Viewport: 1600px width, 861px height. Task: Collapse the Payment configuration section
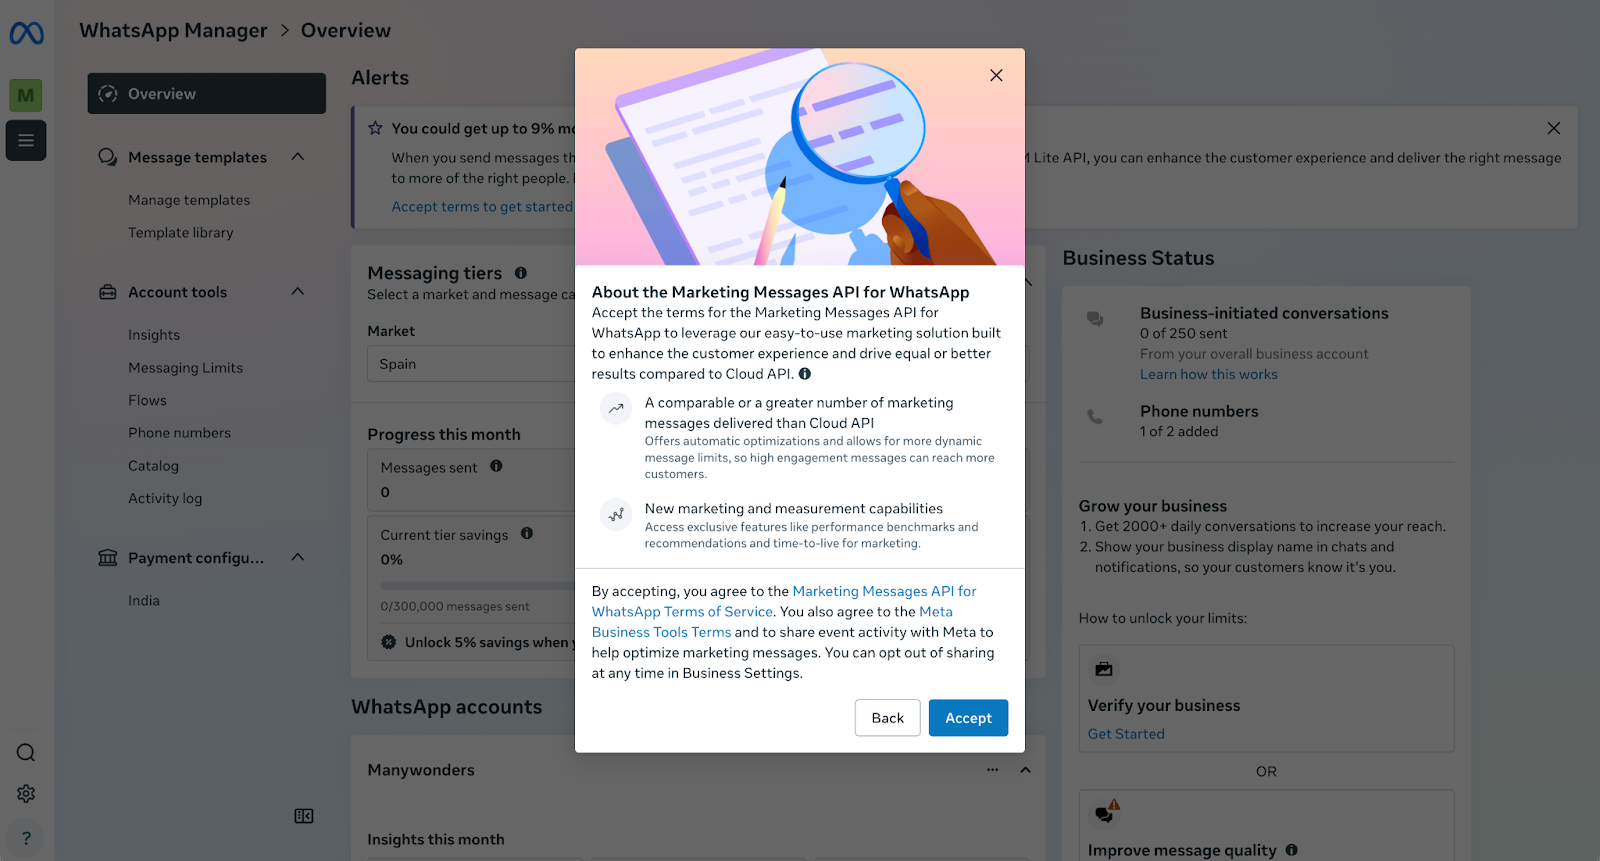click(298, 558)
